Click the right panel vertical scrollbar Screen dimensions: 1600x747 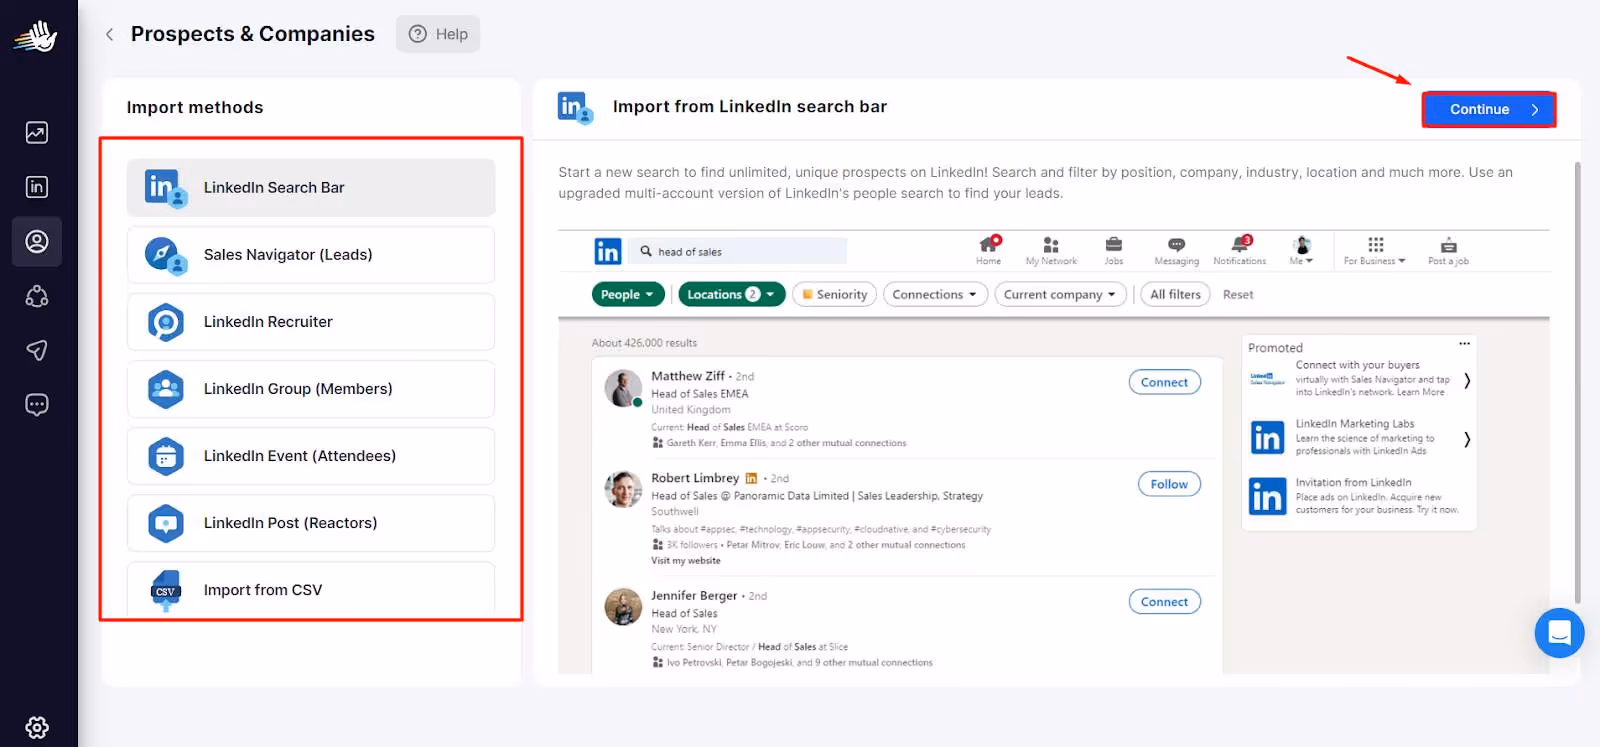1578,380
